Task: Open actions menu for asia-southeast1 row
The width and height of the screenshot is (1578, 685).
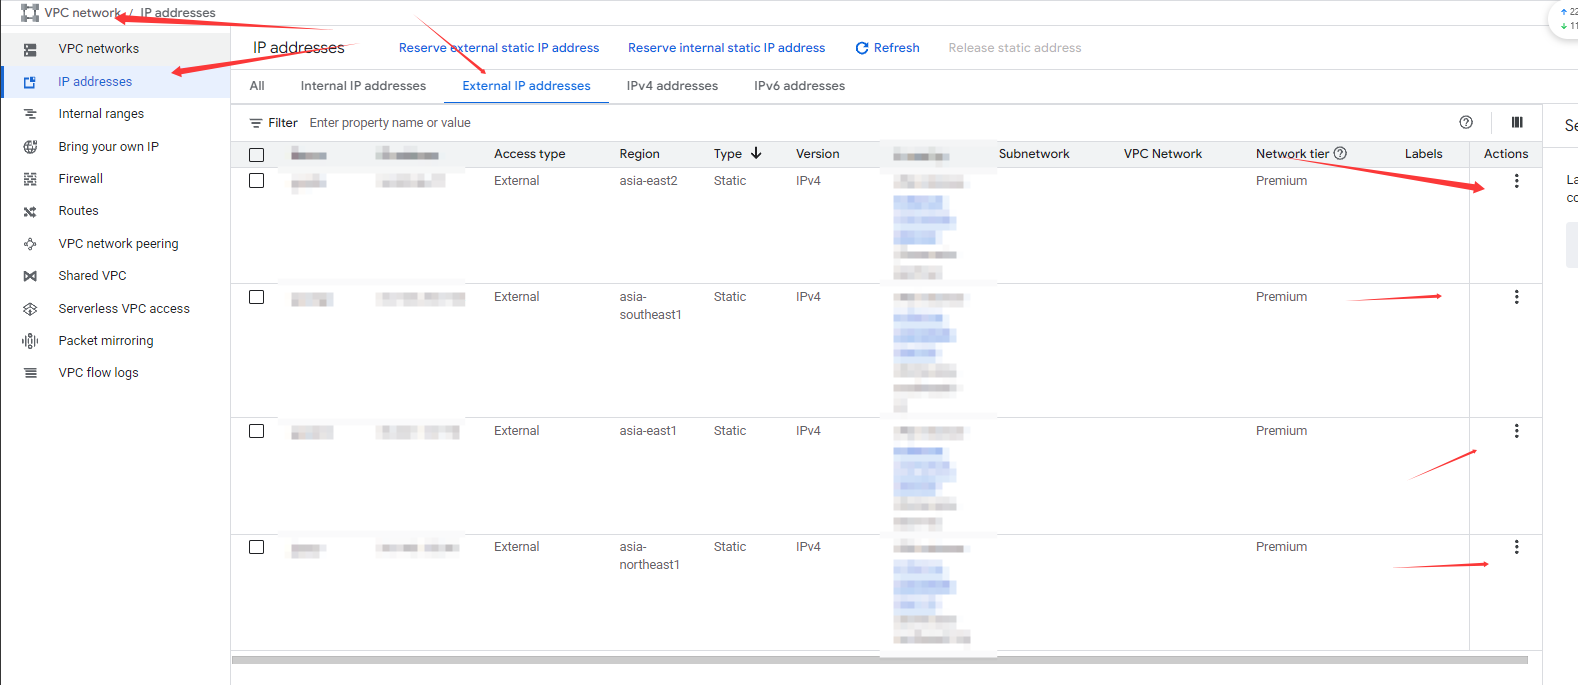Action: coord(1516,297)
